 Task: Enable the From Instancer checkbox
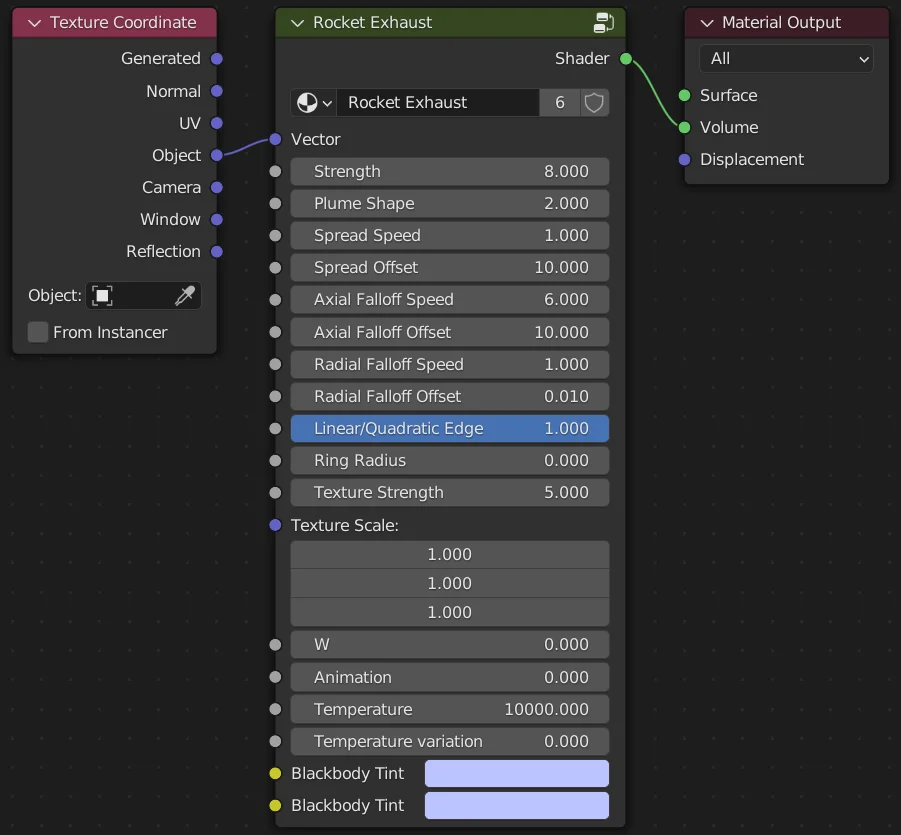(37, 332)
